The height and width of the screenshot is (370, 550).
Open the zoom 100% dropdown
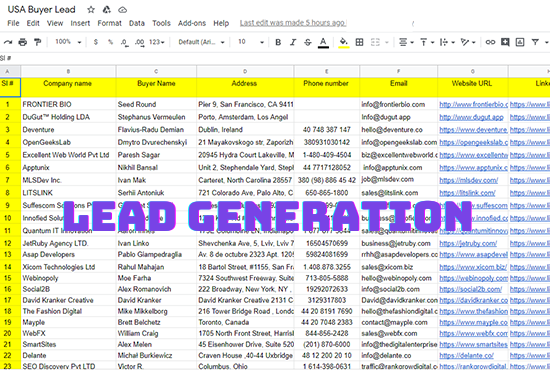[x=68, y=42]
